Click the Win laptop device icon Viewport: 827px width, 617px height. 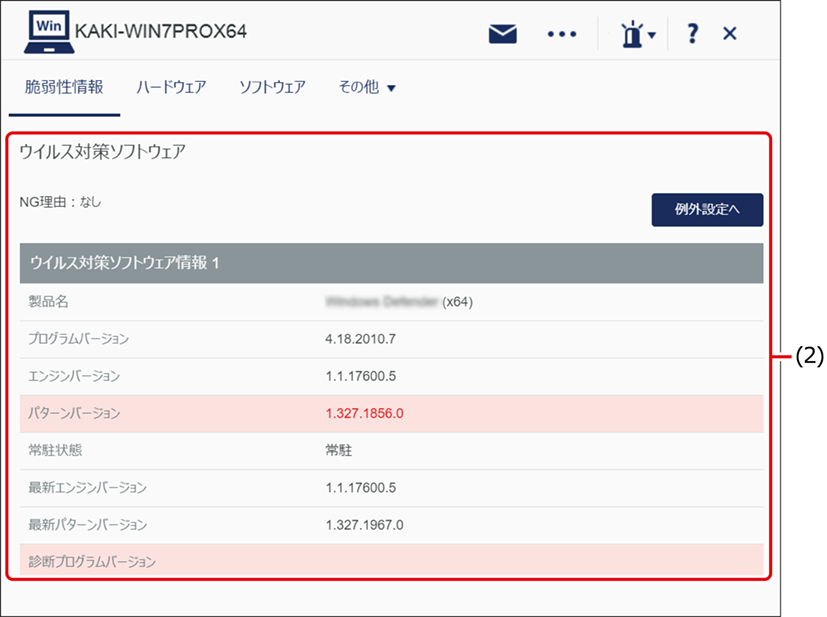(49, 33)
